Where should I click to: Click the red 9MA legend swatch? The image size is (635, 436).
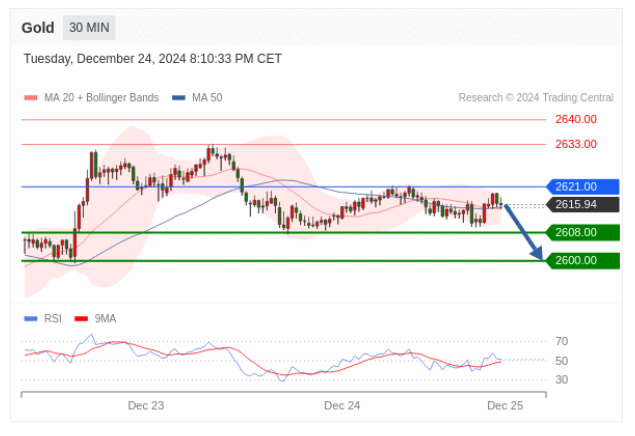[x=81, y=319]
